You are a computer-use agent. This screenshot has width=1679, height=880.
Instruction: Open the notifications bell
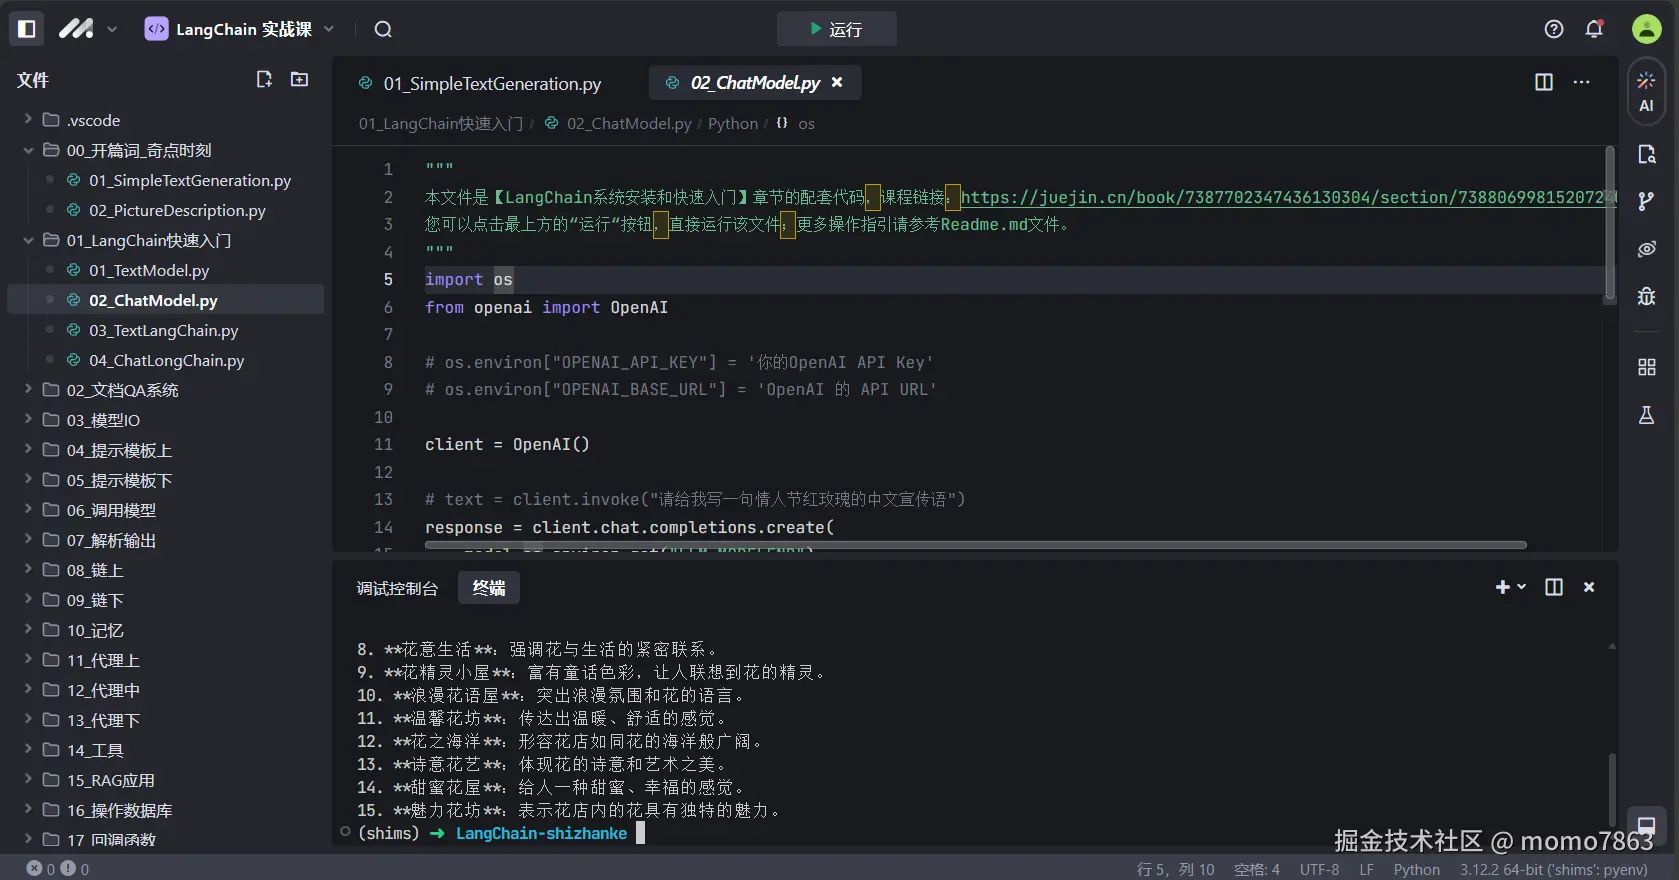(x=1594, y=29)
